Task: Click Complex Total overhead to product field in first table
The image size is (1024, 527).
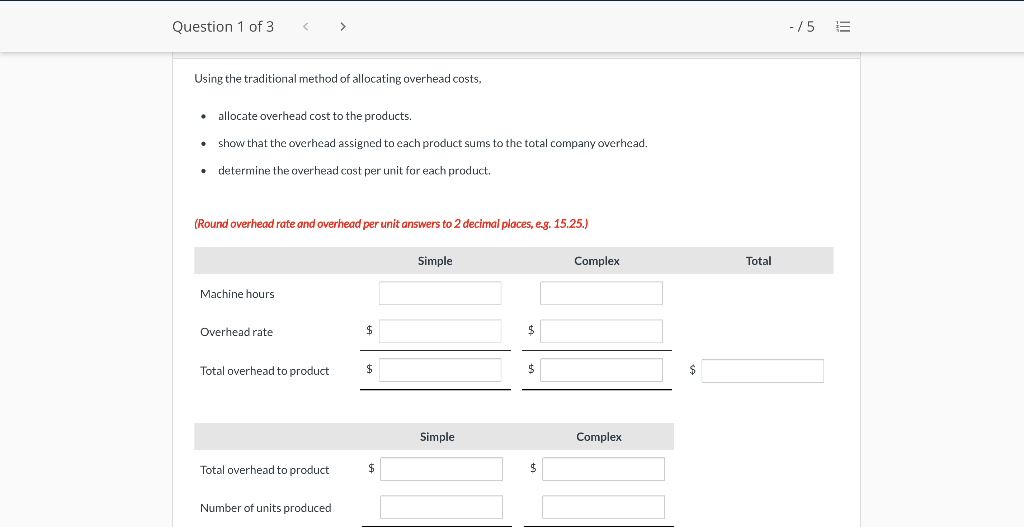Action: pos(601,370)
